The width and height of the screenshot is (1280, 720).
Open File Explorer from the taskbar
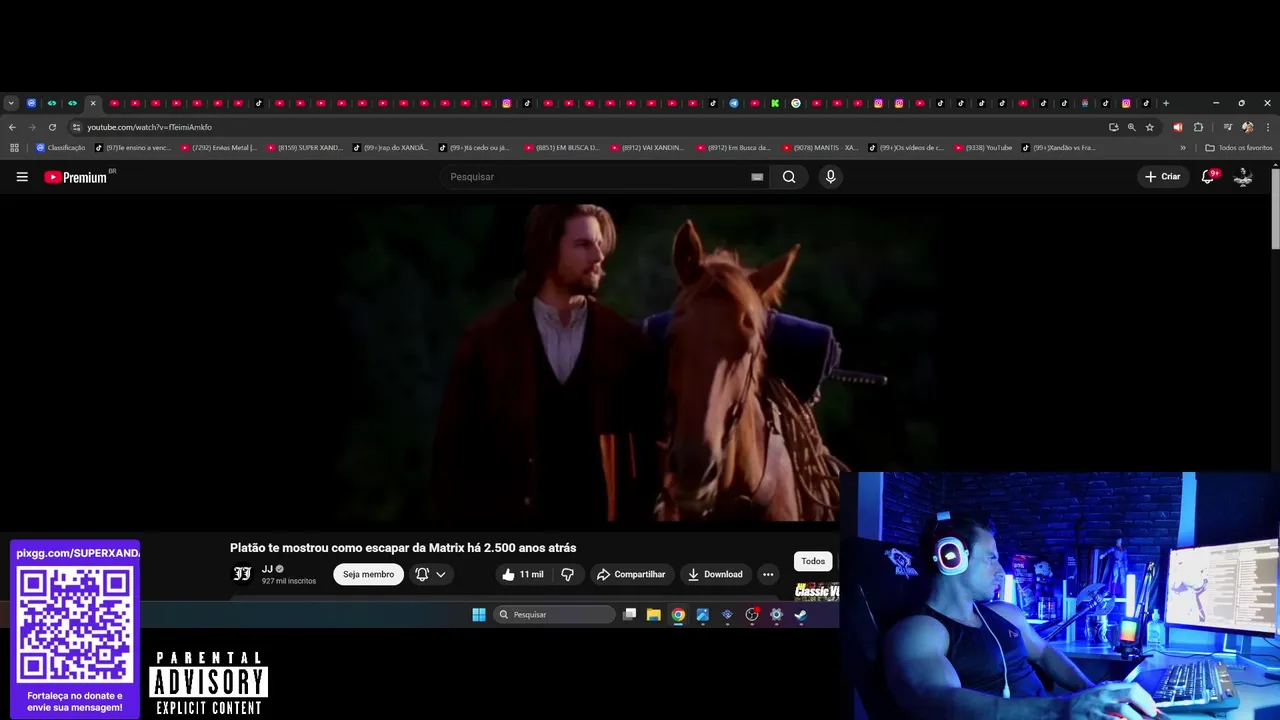(x=653, y=615)
